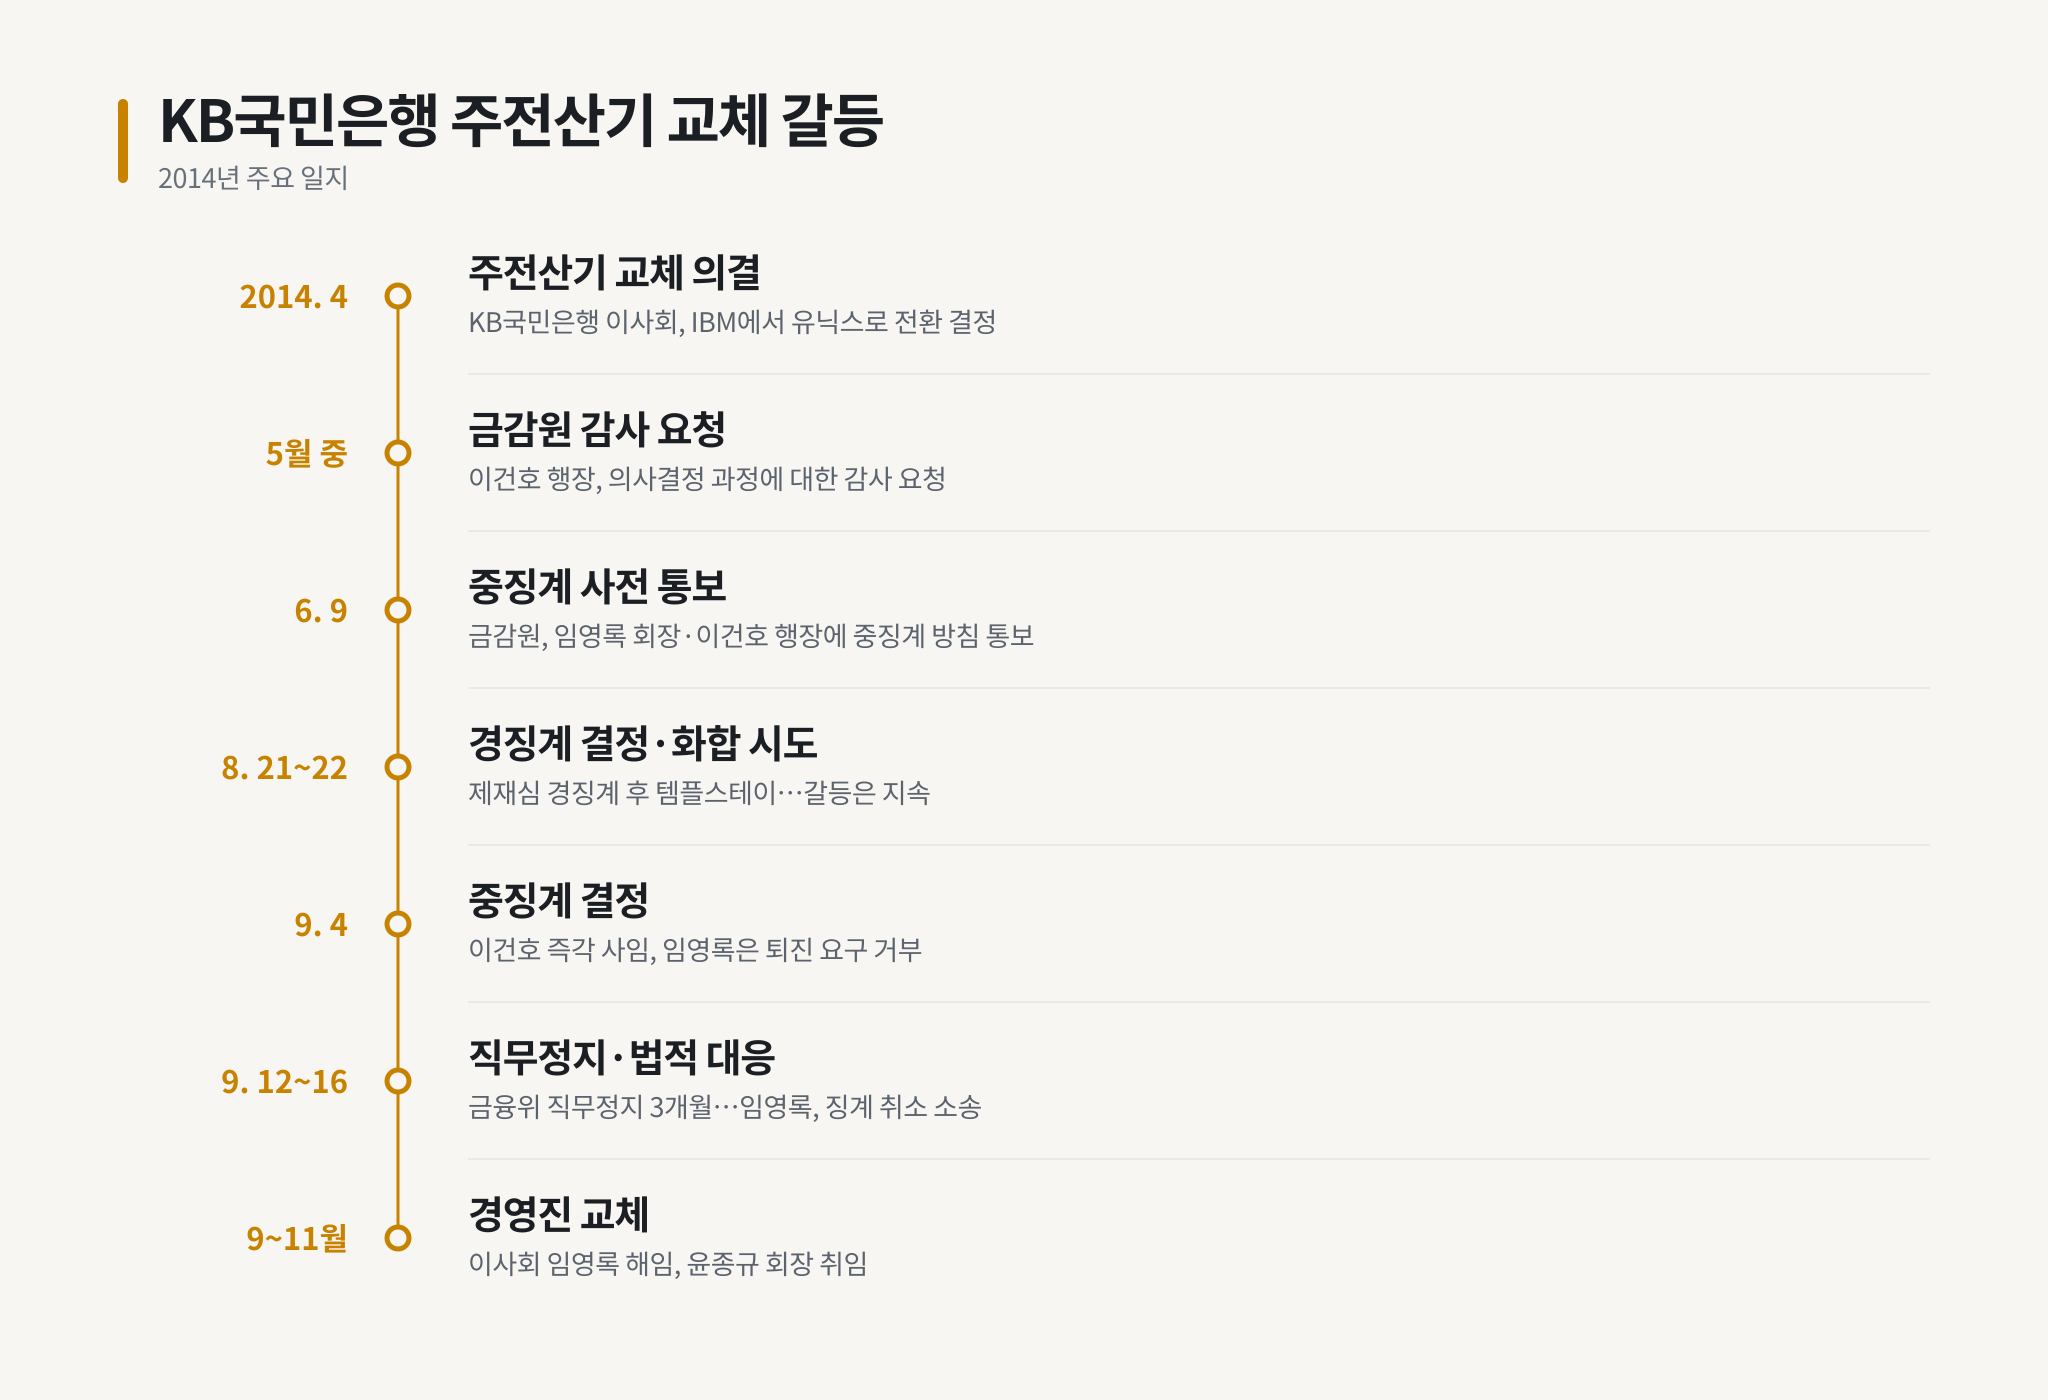Click the main title KB국민은행 주전산기 교체 갈등
Viewport: 2048px width, 1400px height.
point(521,121)
